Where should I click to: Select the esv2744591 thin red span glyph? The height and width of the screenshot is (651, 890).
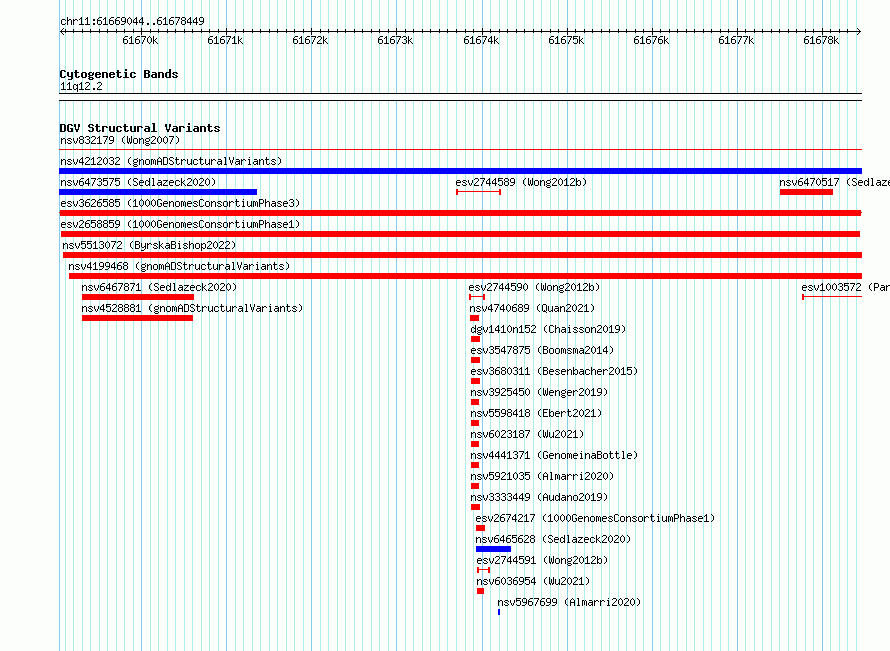[x=484, y=570]
